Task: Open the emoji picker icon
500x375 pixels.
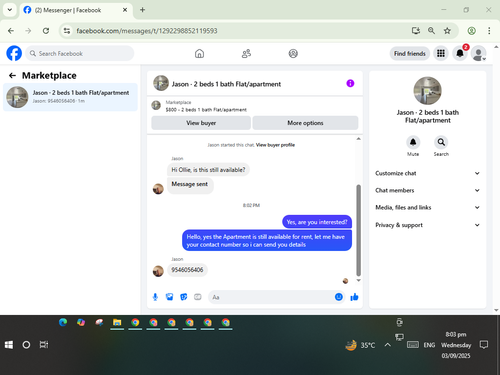Action: point(339,297)
